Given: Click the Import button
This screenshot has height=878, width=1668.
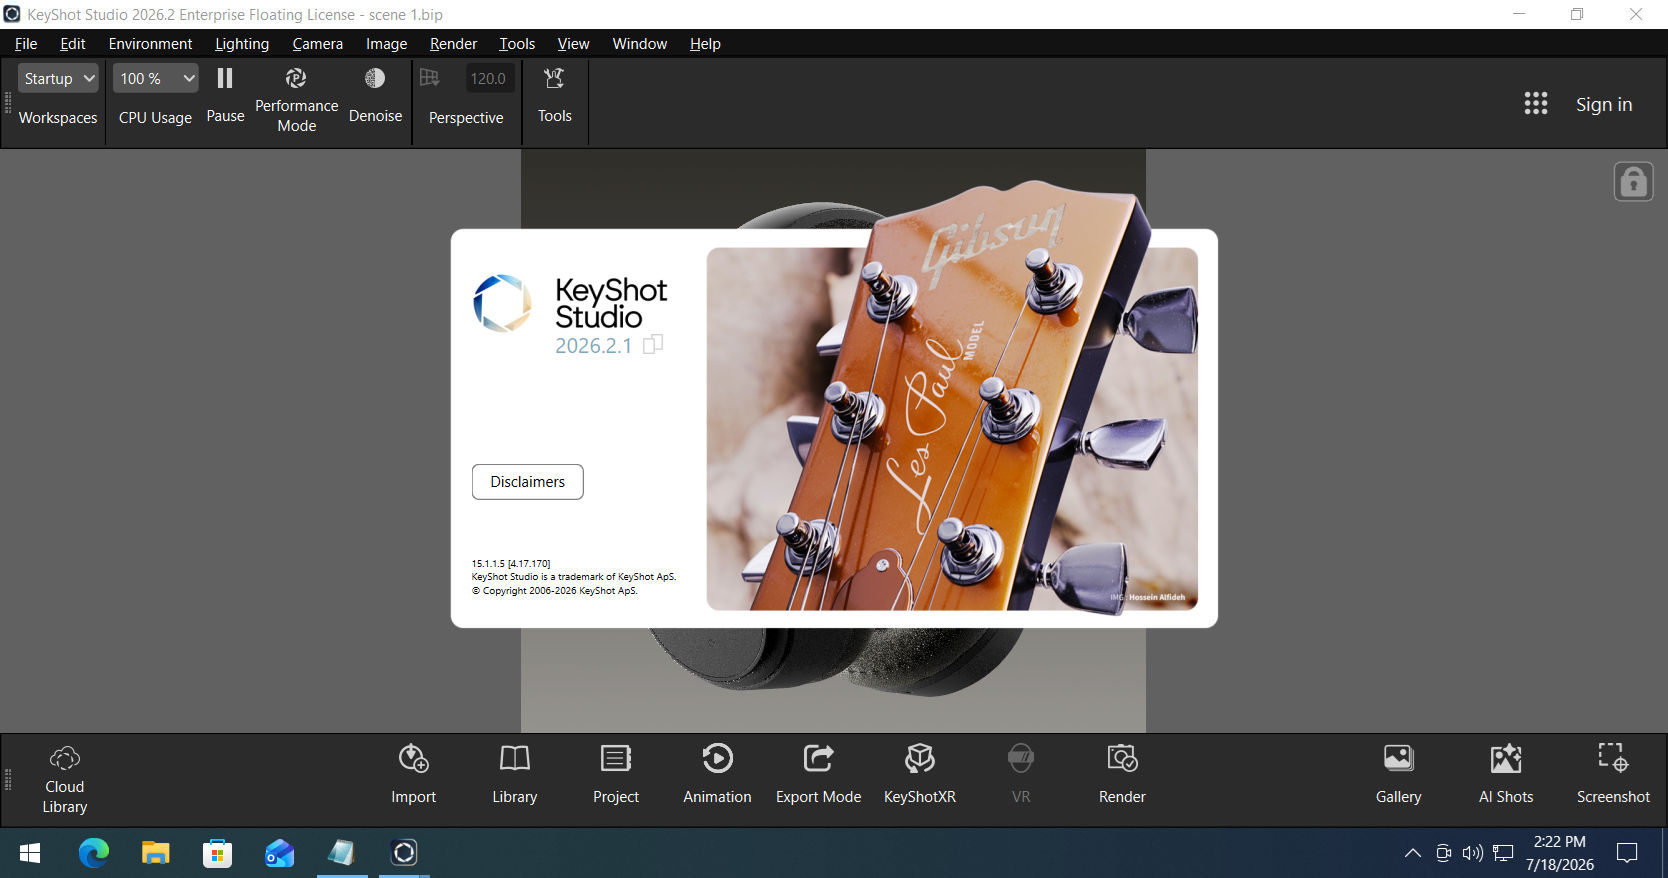Looking at the screenshot, I should (x=414, y=774).
